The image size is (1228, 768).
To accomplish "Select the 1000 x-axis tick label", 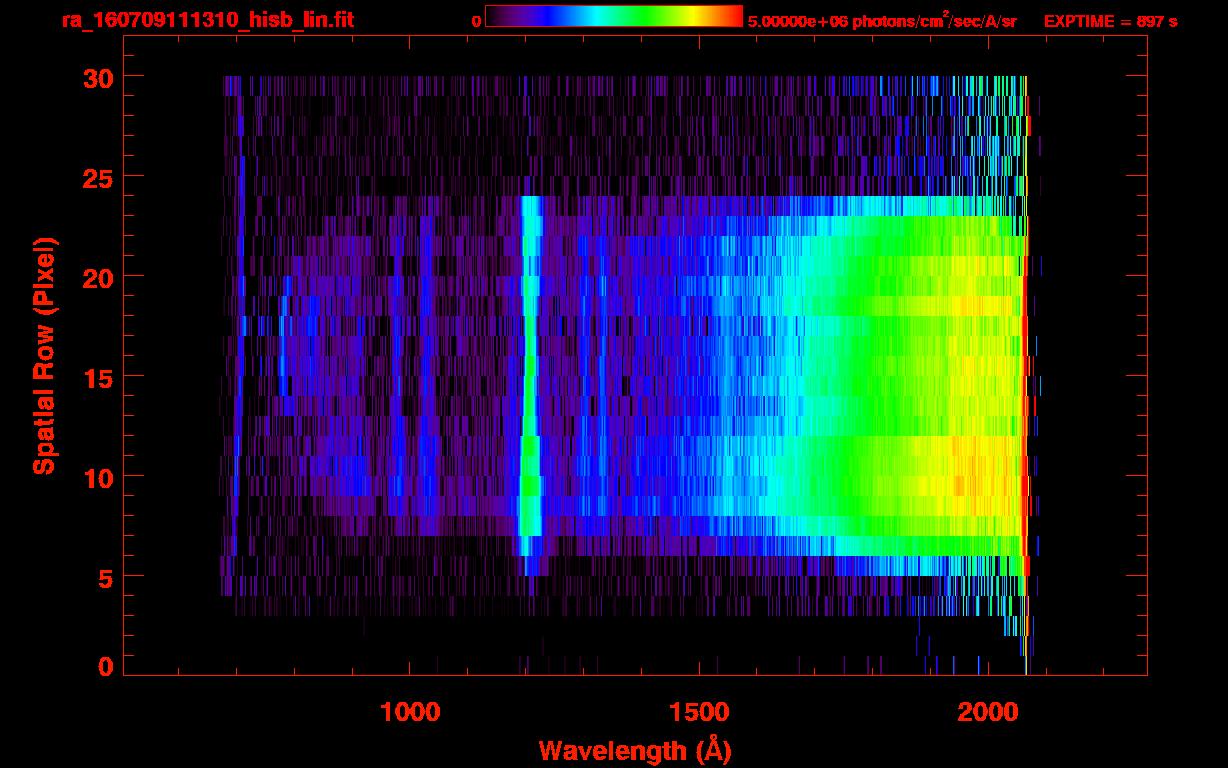I will click(x=409, y=713).
